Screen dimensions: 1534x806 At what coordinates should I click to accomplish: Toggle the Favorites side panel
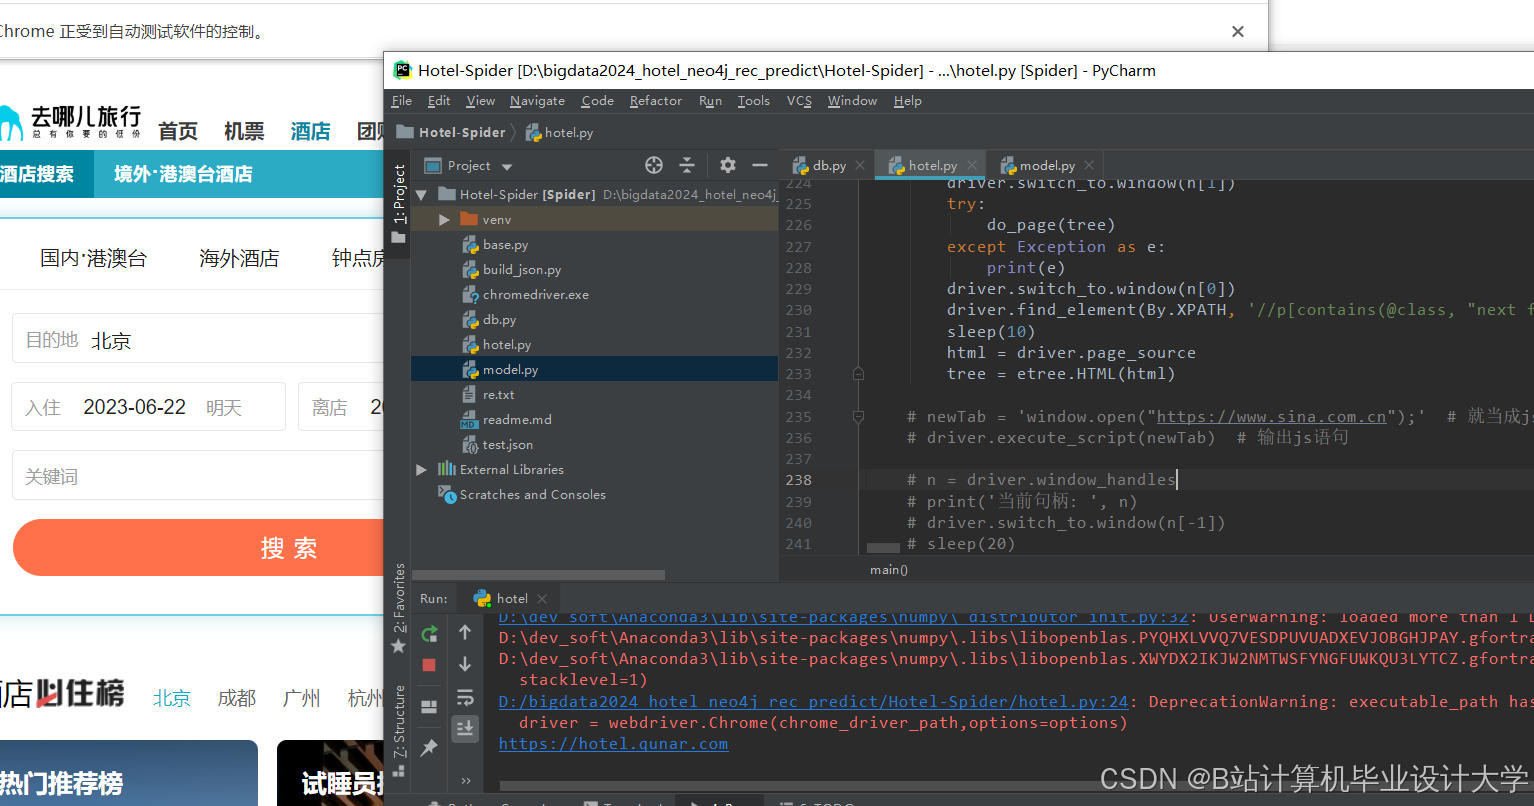(x=398, y=608)
